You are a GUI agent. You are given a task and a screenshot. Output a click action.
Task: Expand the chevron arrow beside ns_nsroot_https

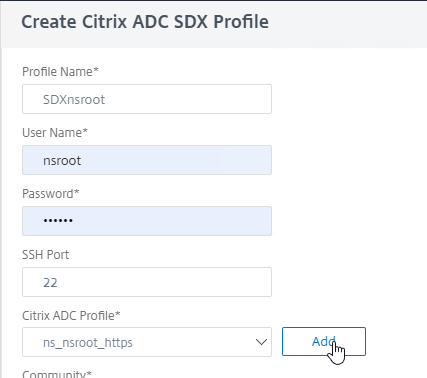[261, 342]
